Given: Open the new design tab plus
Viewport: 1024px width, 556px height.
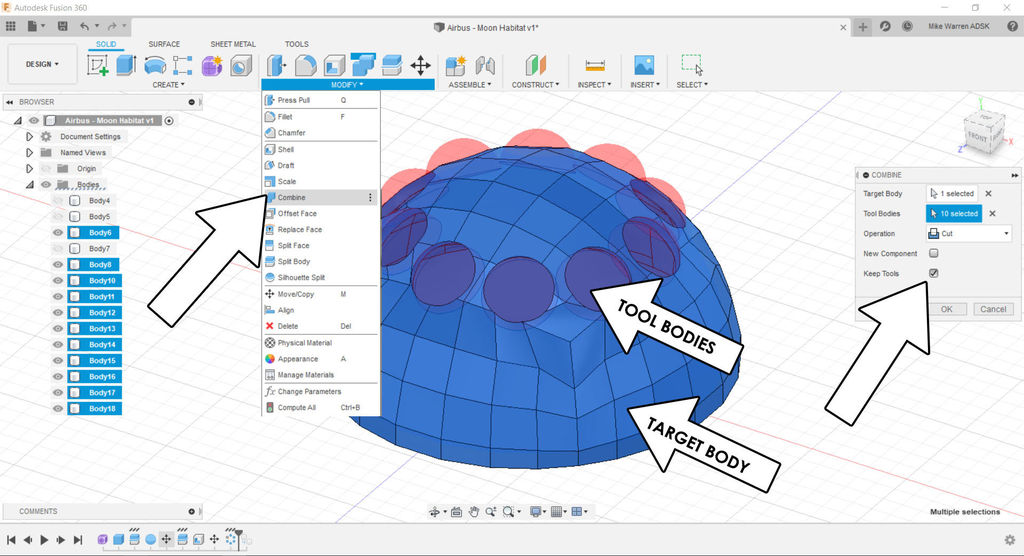Looking at the screenshot, I should 863,27.
